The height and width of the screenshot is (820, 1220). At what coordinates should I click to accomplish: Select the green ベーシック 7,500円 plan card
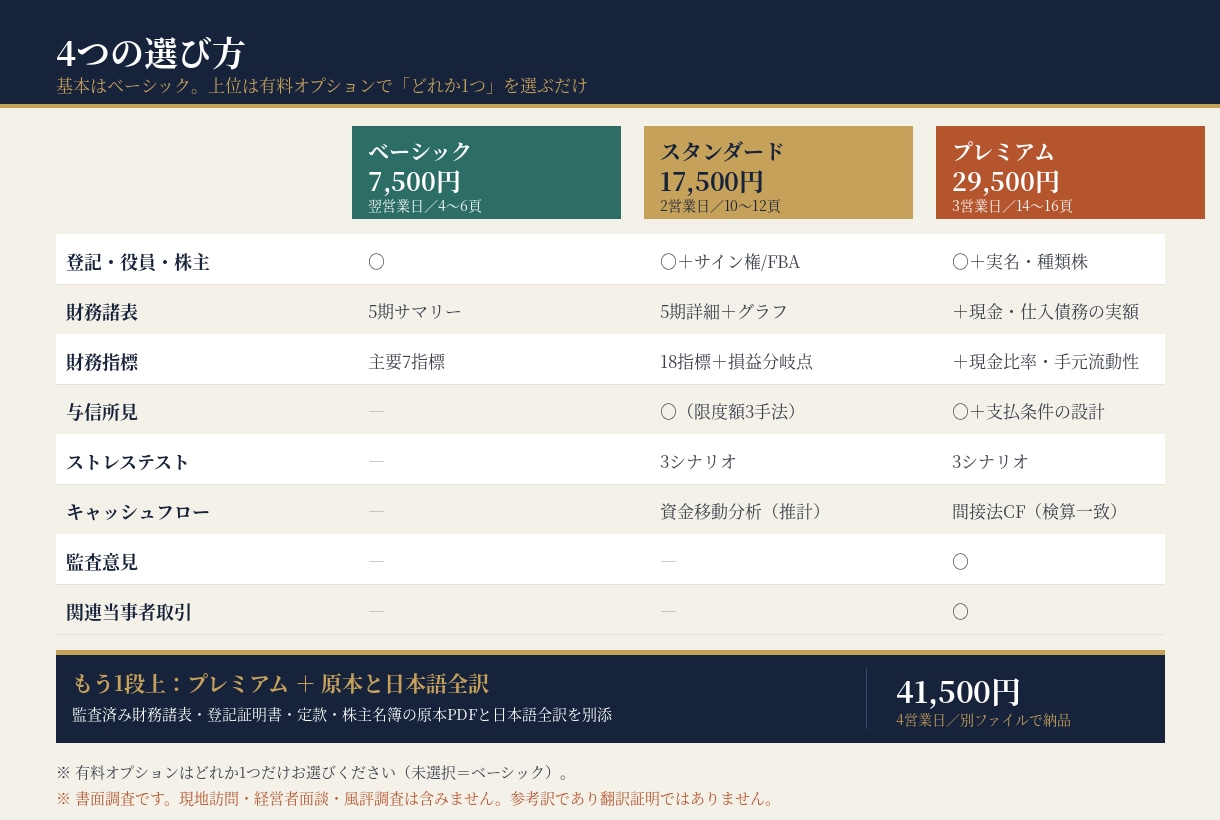[x=486, y=172]
